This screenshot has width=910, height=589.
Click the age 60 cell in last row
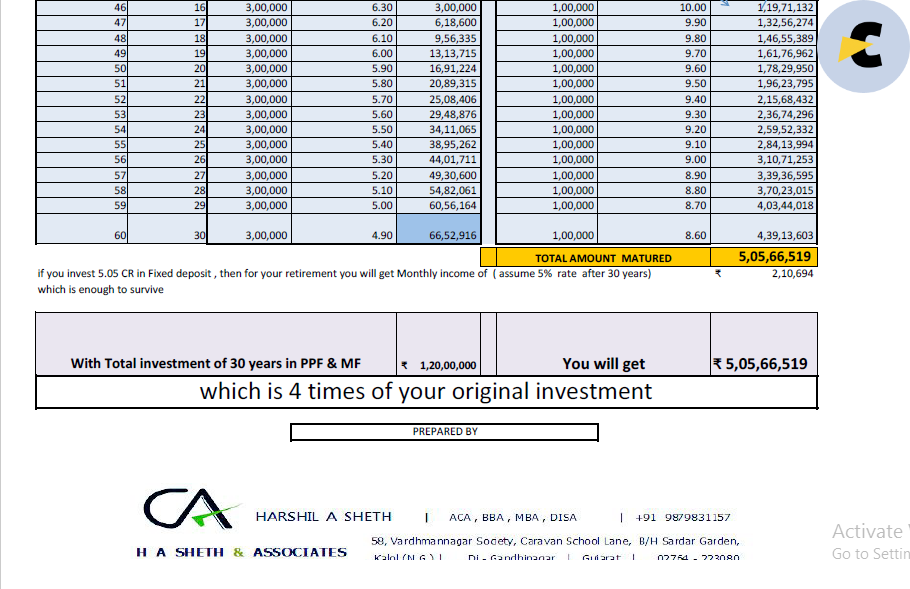(x=82, y=229)
